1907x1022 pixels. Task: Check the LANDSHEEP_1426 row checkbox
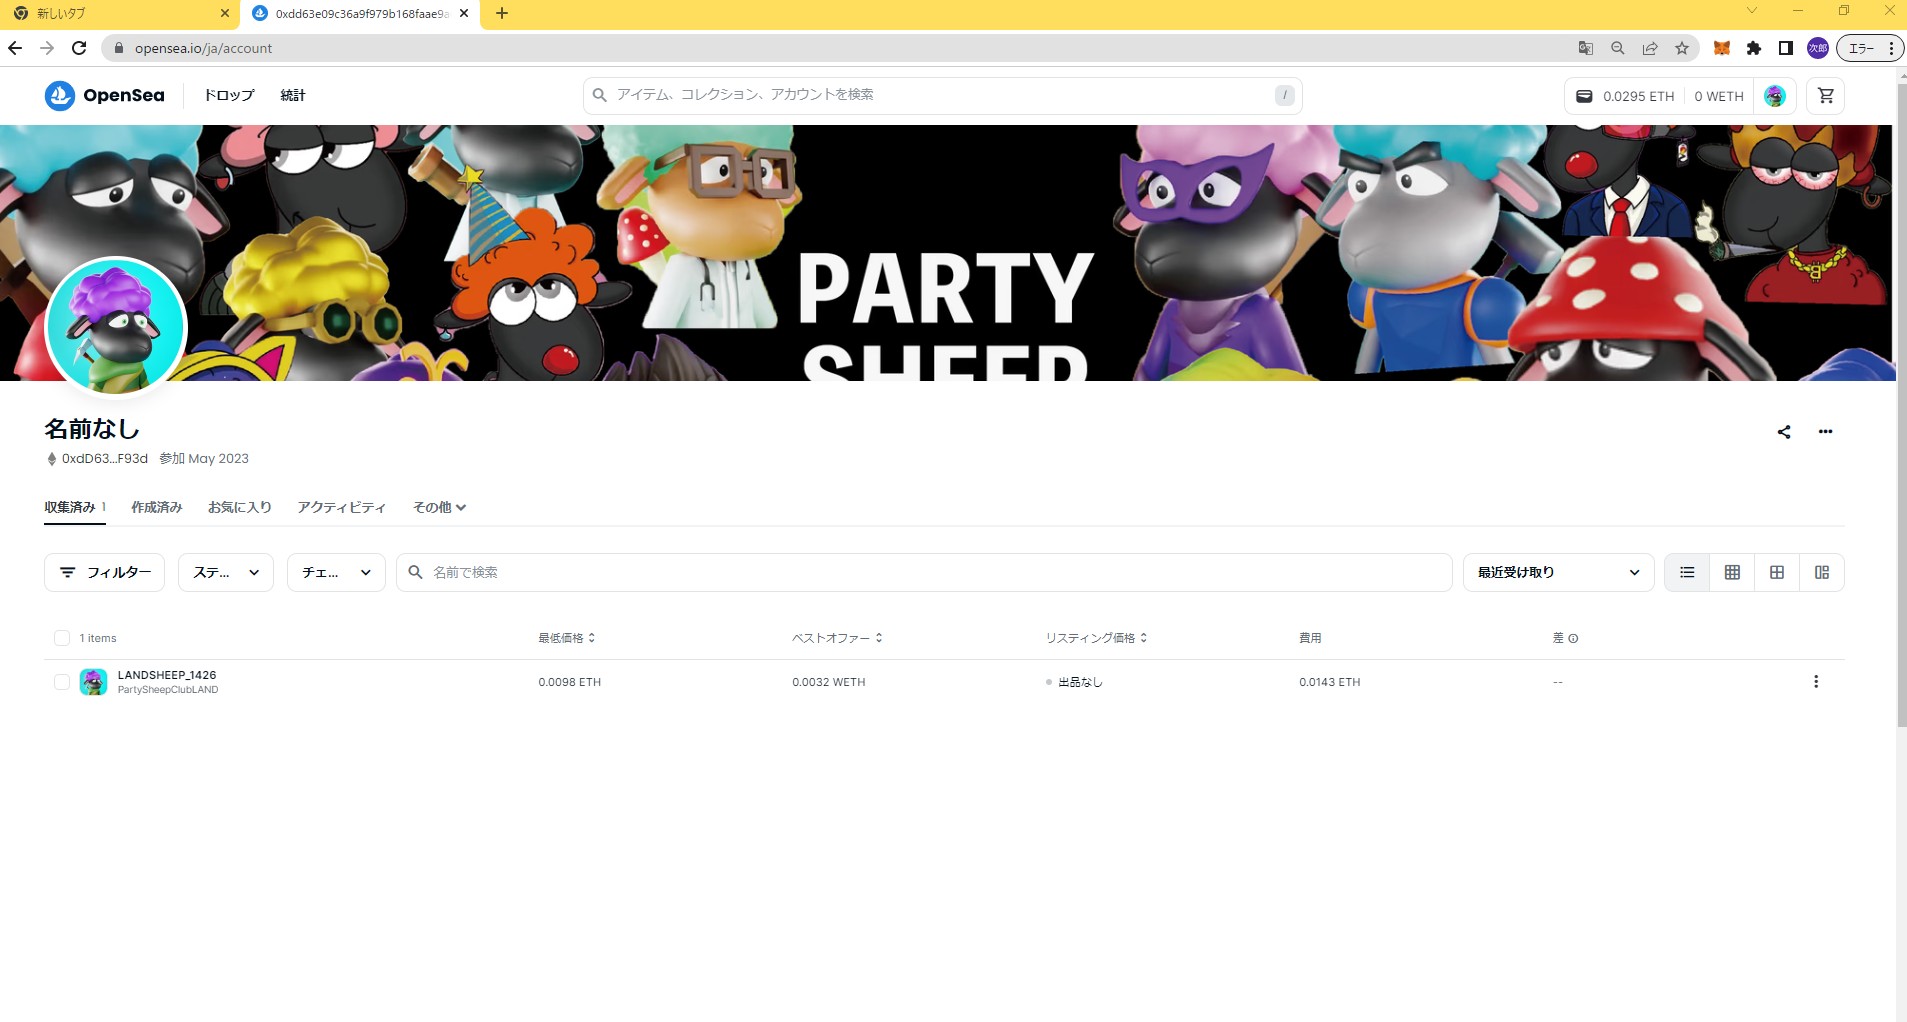(x=62, y=682)
